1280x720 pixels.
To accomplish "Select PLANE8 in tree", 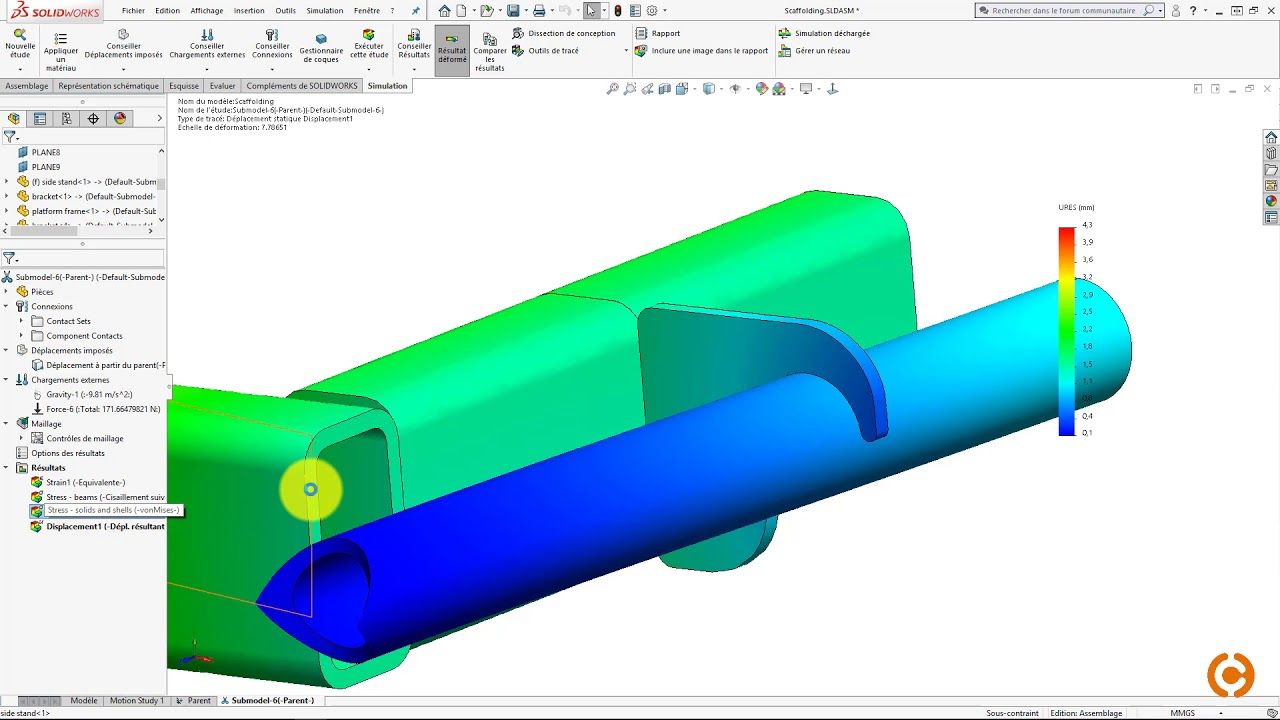I will pyautogui.click(x=39, y=152).
